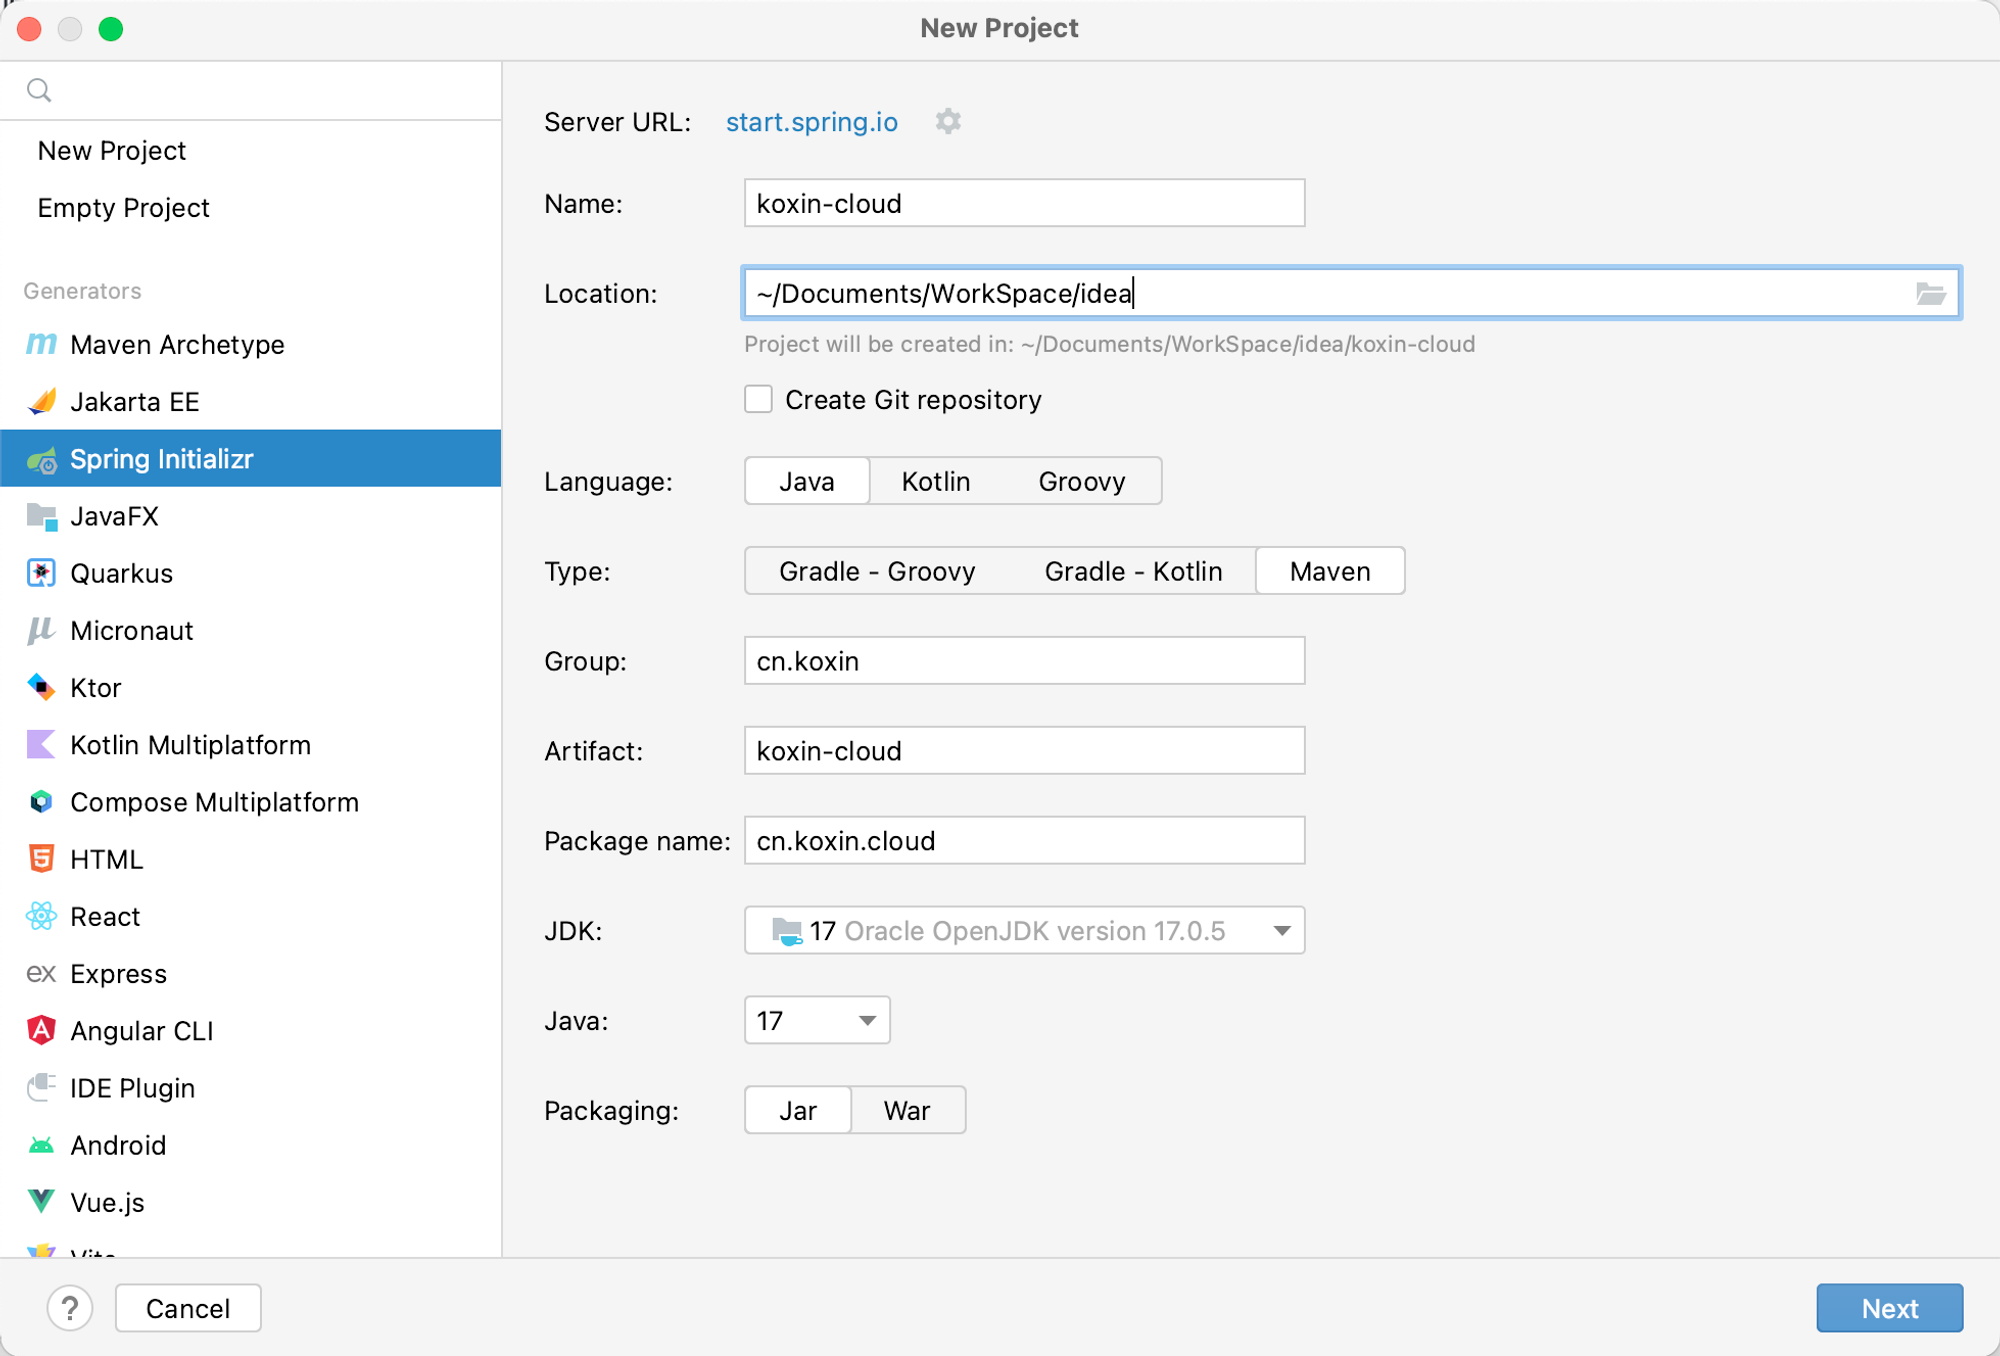Set build type to Gradle - Groovy
Viewport: 2000px width, 1356px height.
tap(877, 571)
